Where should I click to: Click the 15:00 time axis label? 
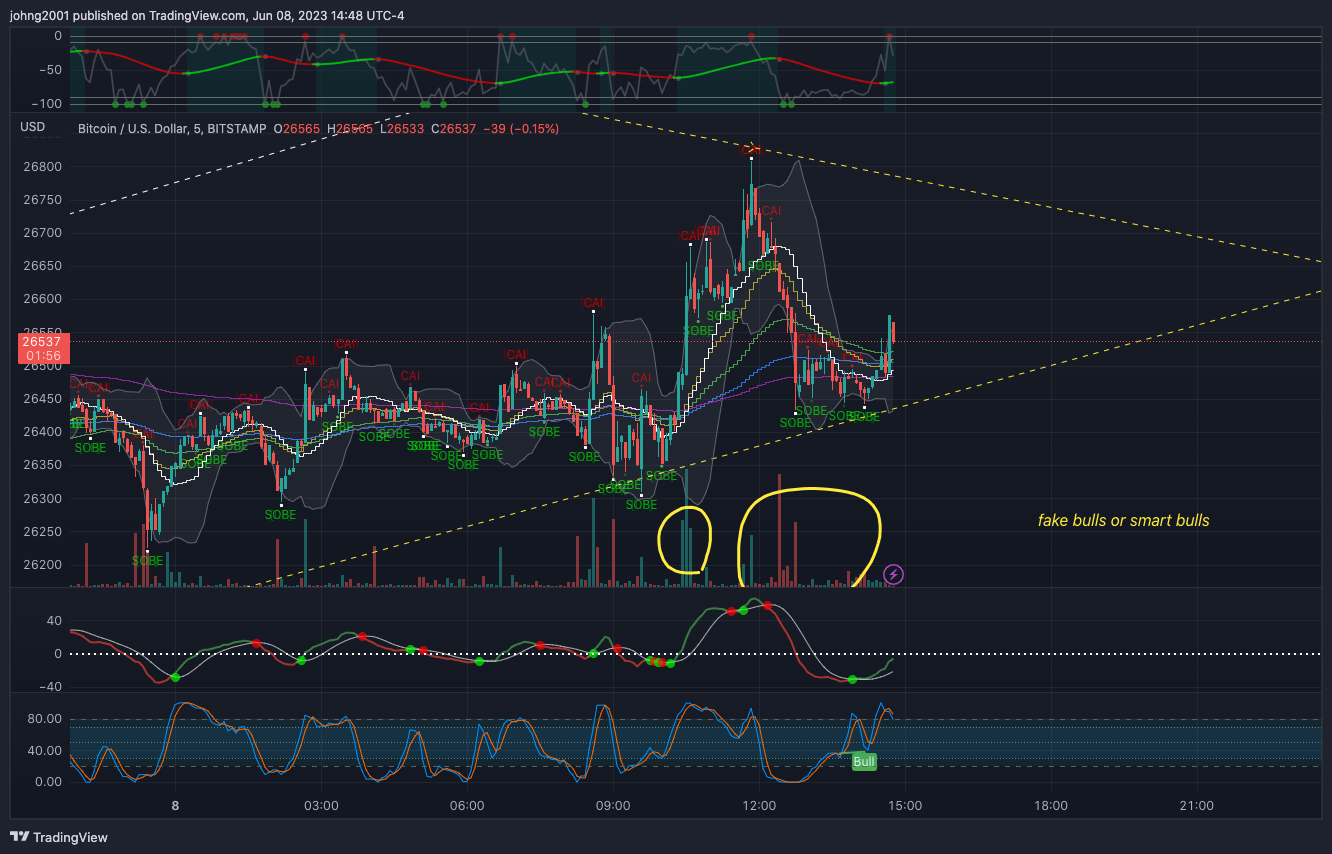click(905, 806)
